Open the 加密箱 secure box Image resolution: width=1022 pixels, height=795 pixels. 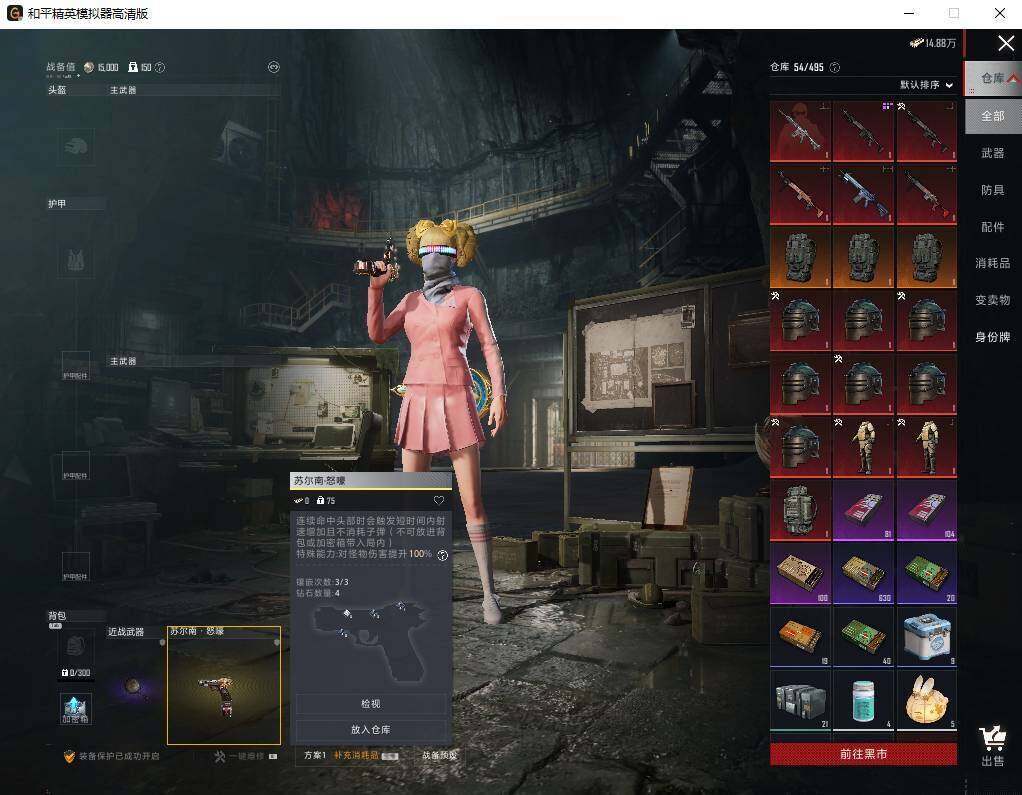click(76, 708)
